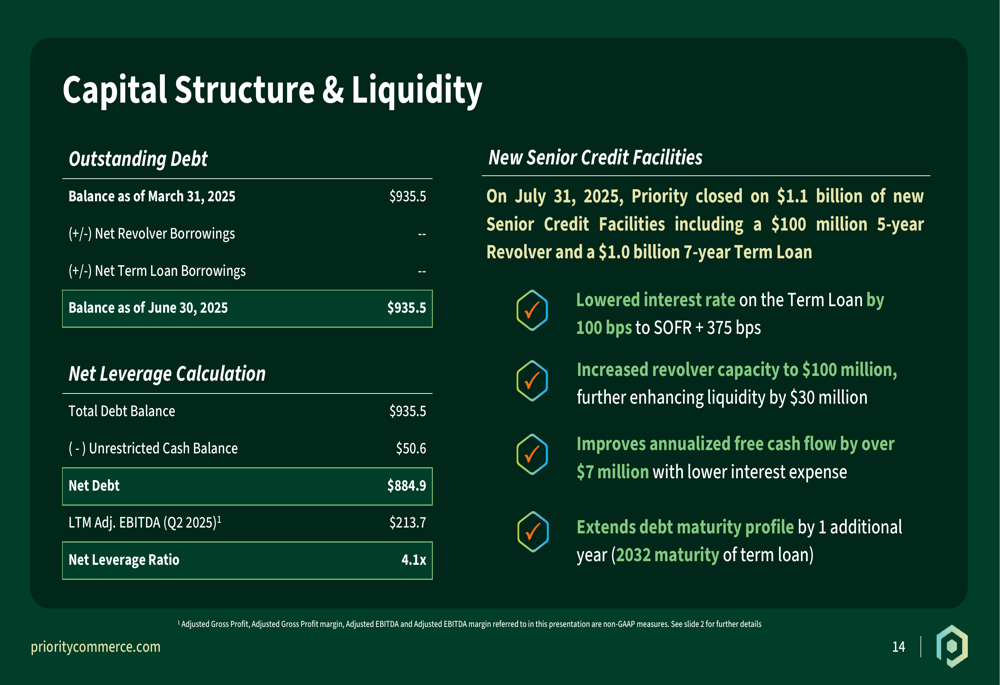Click the checkmark icon beside Improves annualized free cash flow
The height and width of the screenshot is (685, 1000).
532,455
